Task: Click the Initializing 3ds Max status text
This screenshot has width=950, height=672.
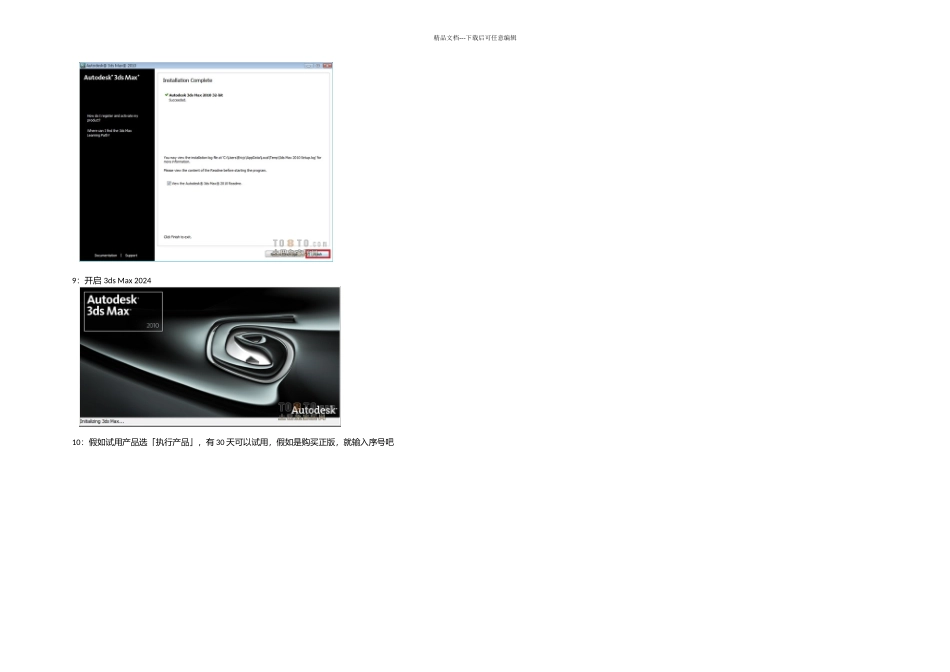Action: (102, 421)
